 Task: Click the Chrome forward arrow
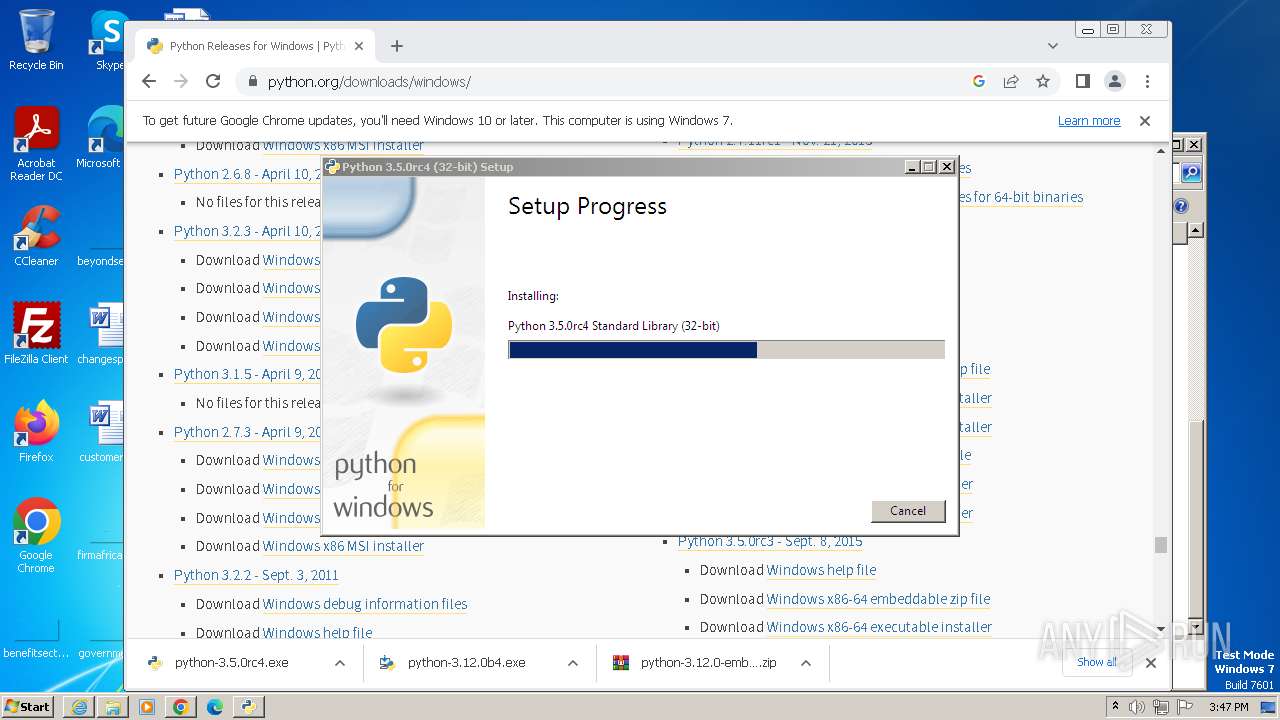[x=181, y=81]
